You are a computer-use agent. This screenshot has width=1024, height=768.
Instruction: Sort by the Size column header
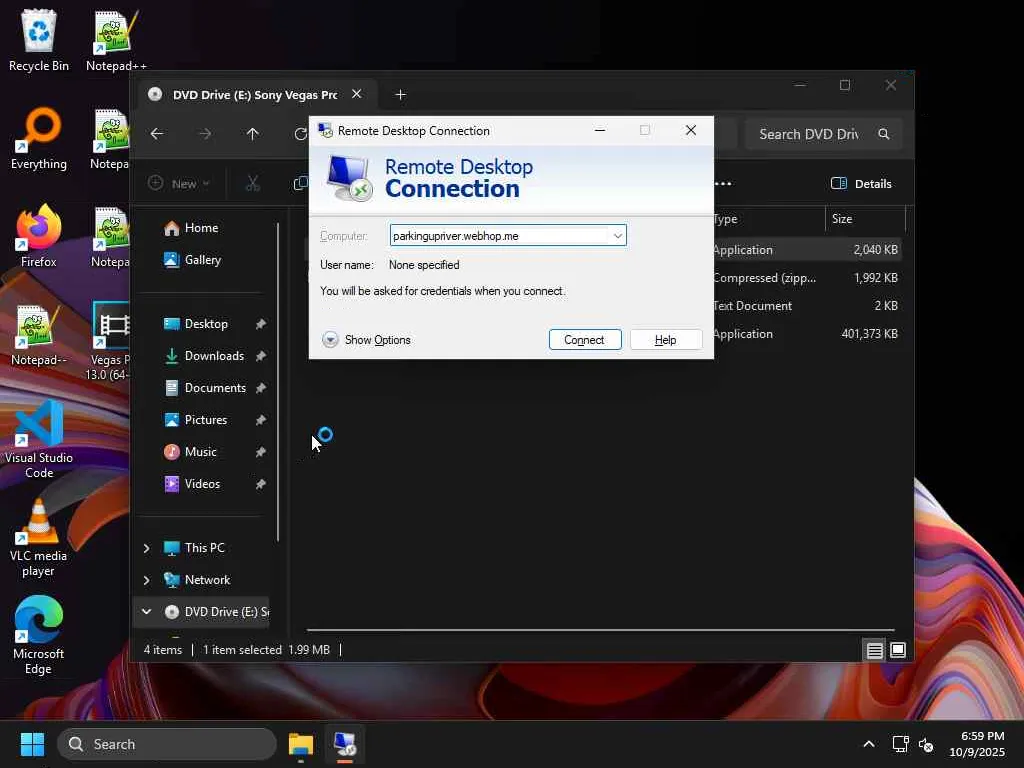coord(865,219)
